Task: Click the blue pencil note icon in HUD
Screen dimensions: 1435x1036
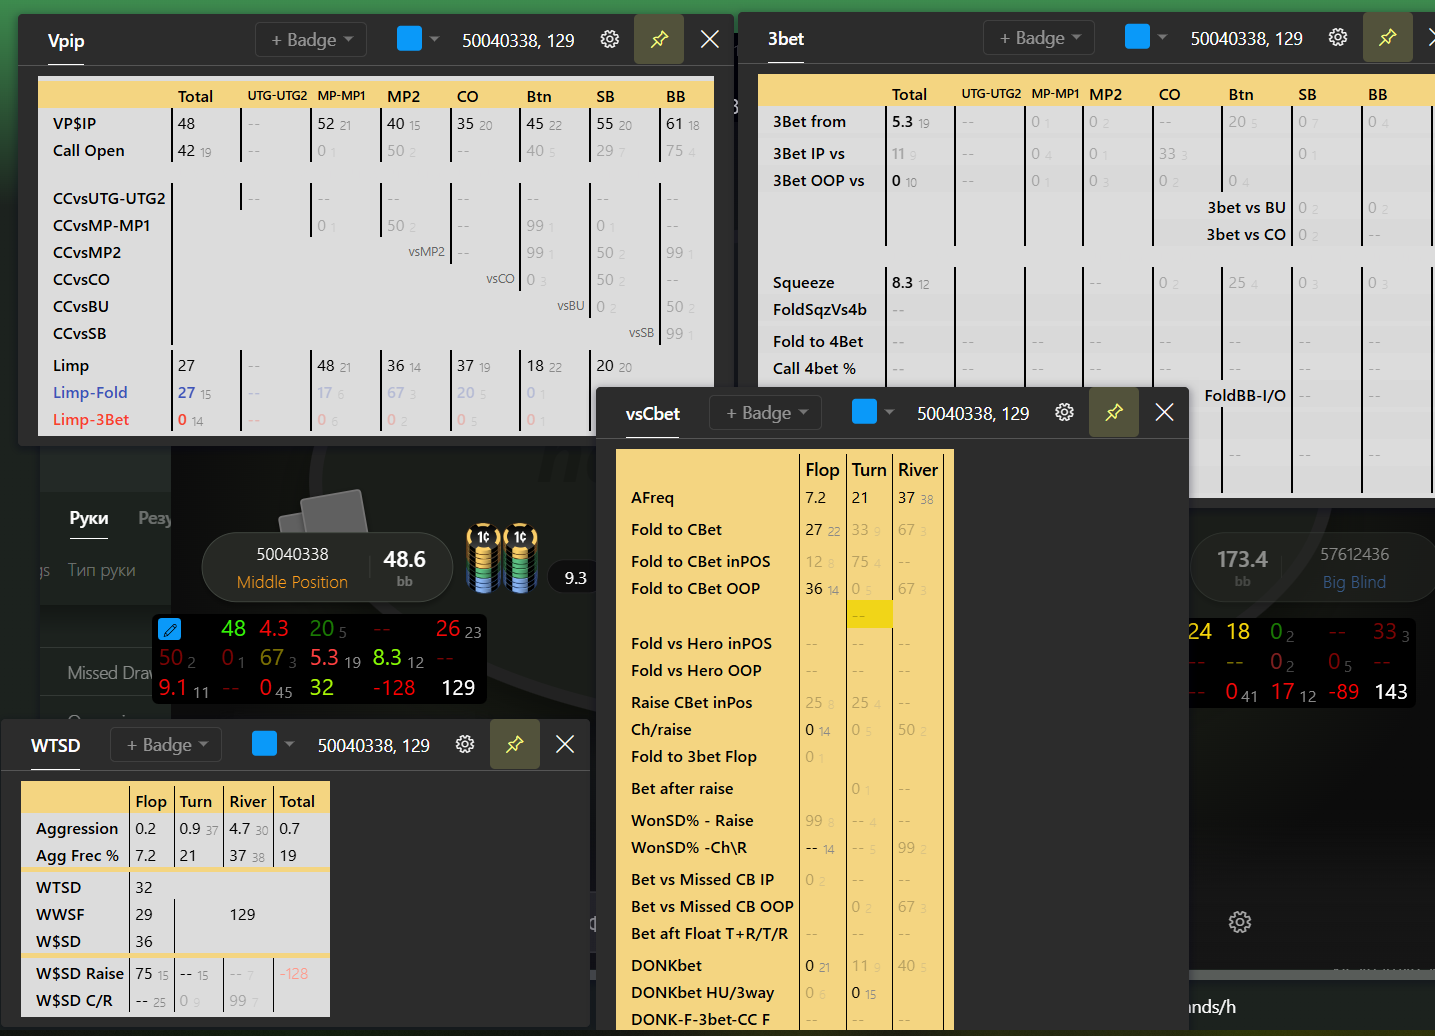Action: tap(170, 629)
